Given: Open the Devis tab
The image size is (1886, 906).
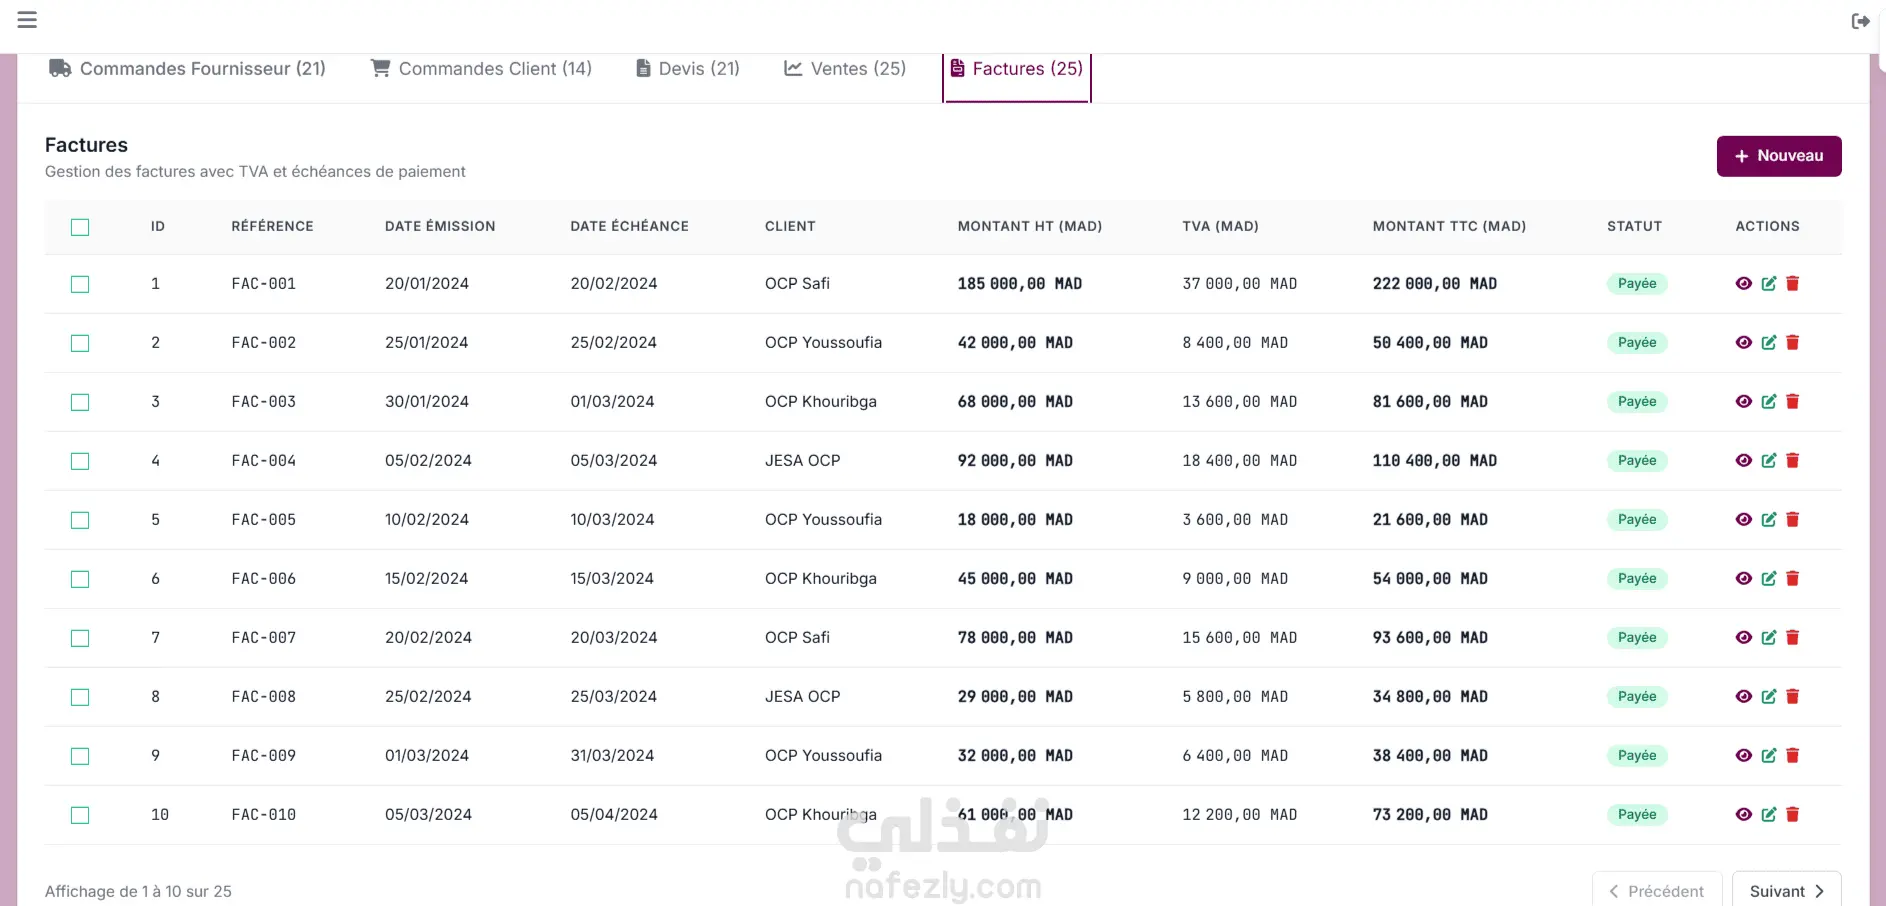Looking at the screenshot, I should click(x=688, y=69).
